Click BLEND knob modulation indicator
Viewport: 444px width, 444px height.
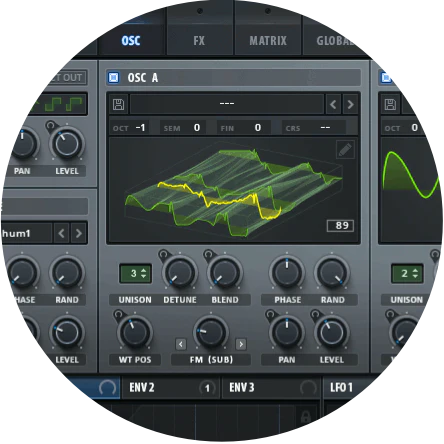[x=208, y=255]
